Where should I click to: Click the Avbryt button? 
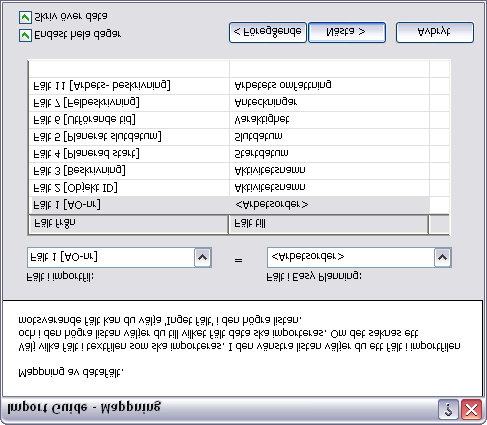tap(435, 32)
